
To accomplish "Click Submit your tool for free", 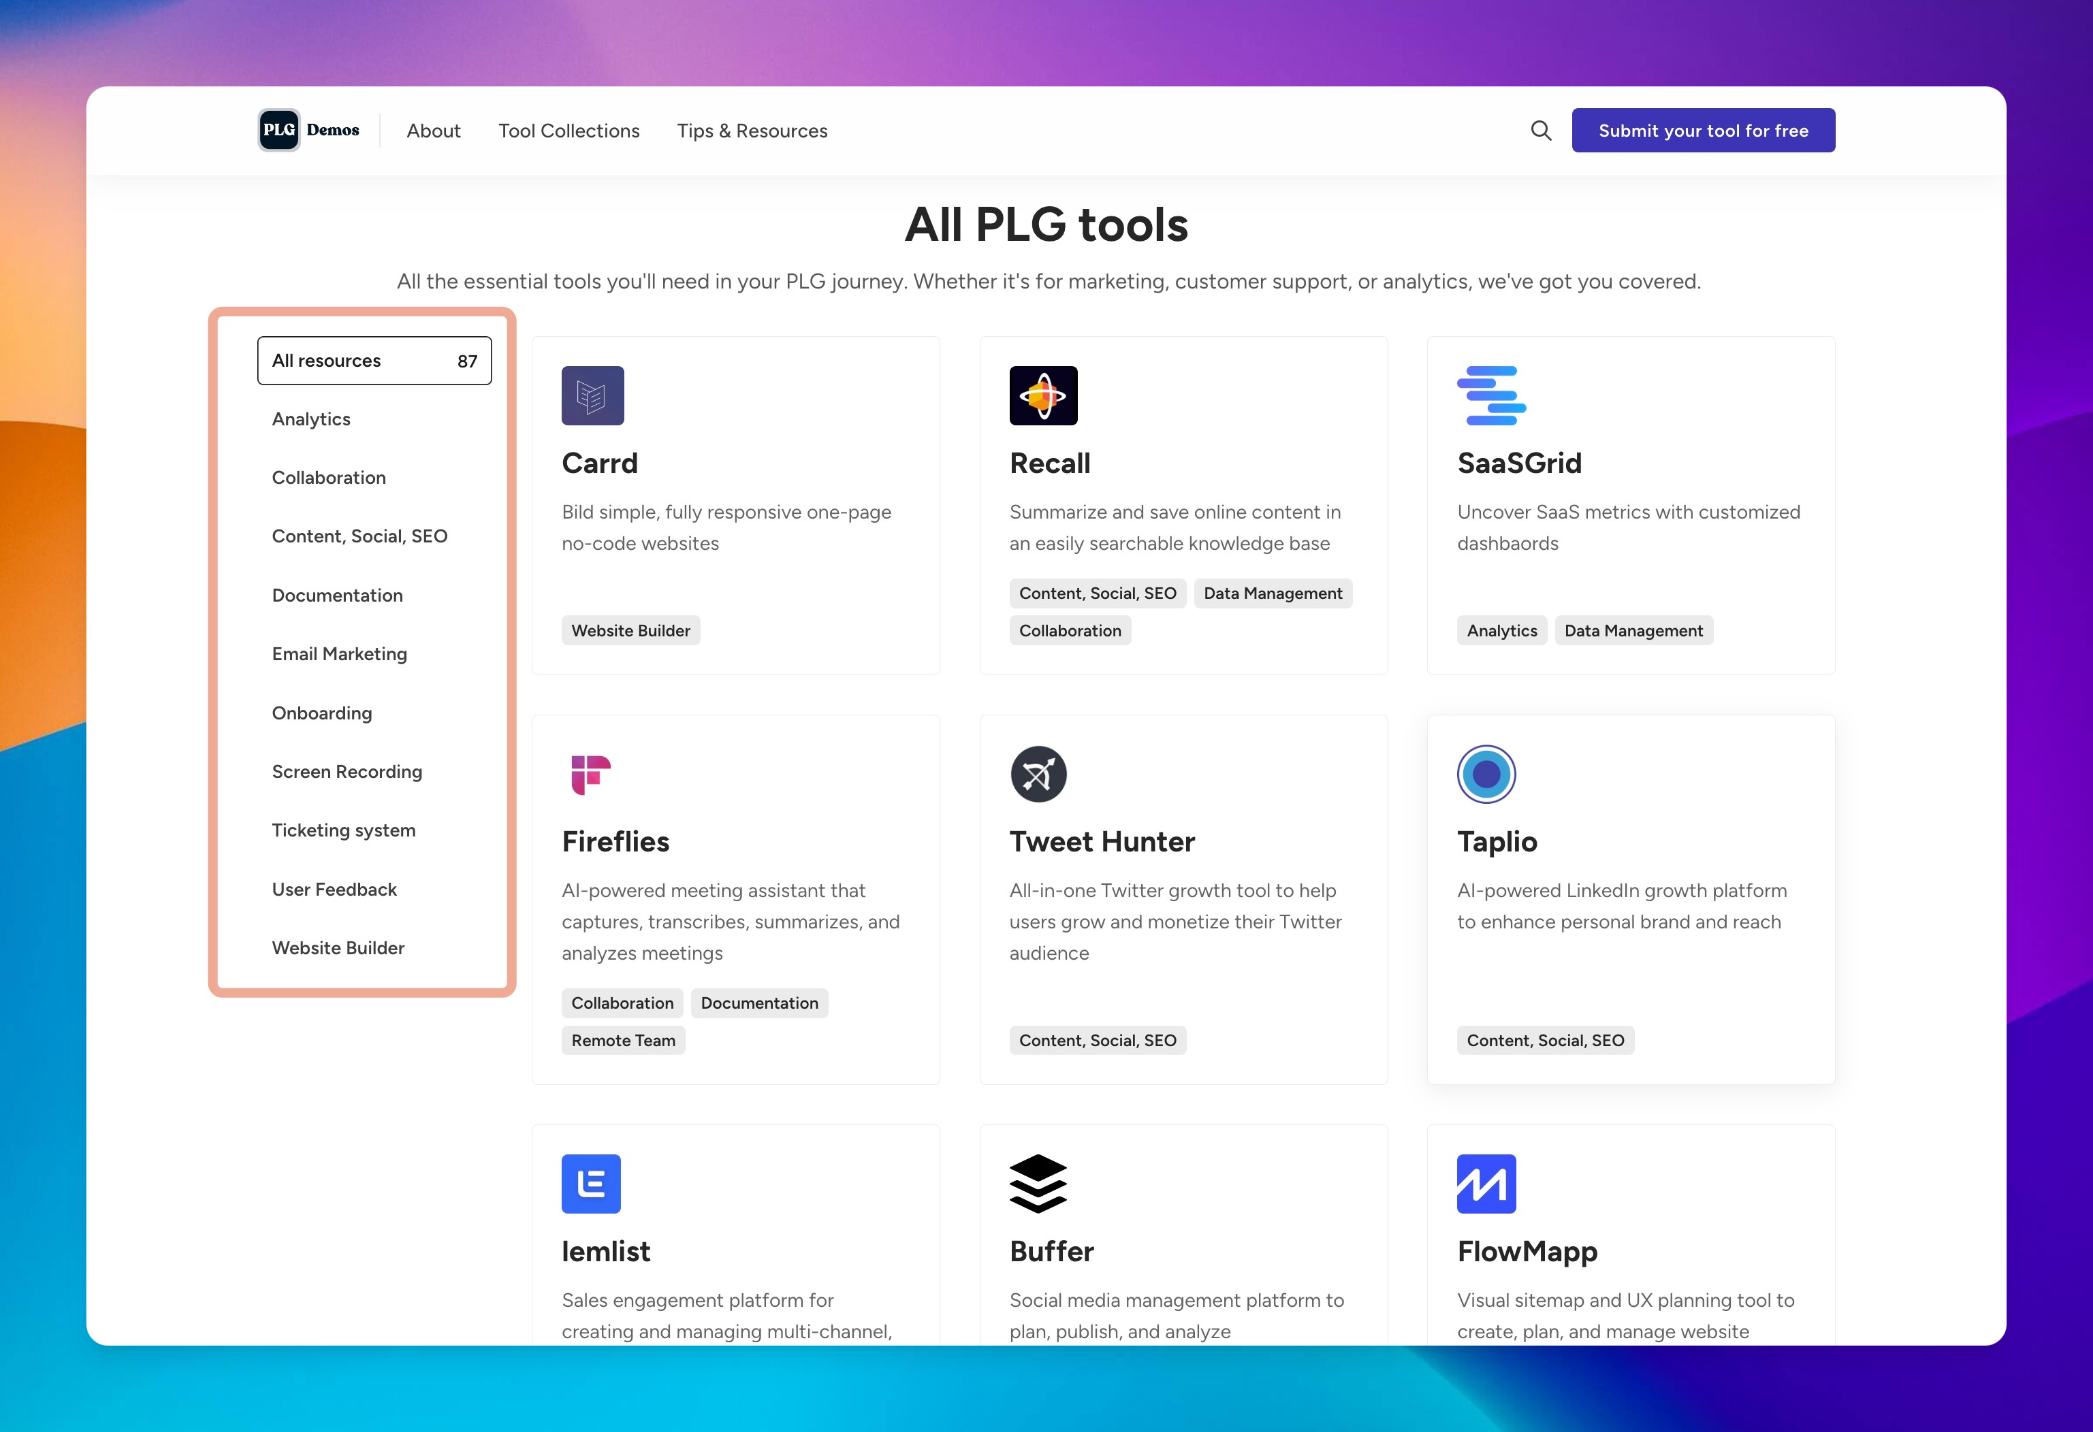I will pos(1703,130).
